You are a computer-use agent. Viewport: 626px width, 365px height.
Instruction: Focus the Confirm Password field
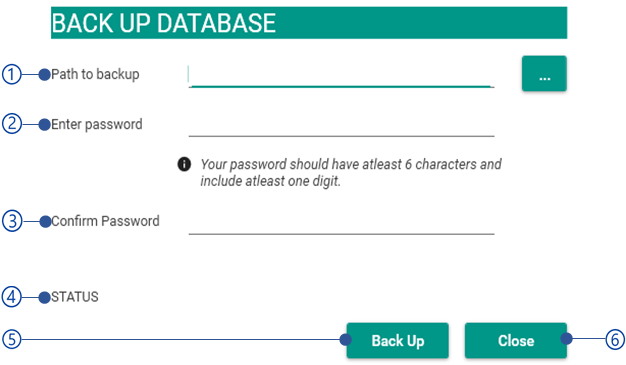click(x=341, y=223)
